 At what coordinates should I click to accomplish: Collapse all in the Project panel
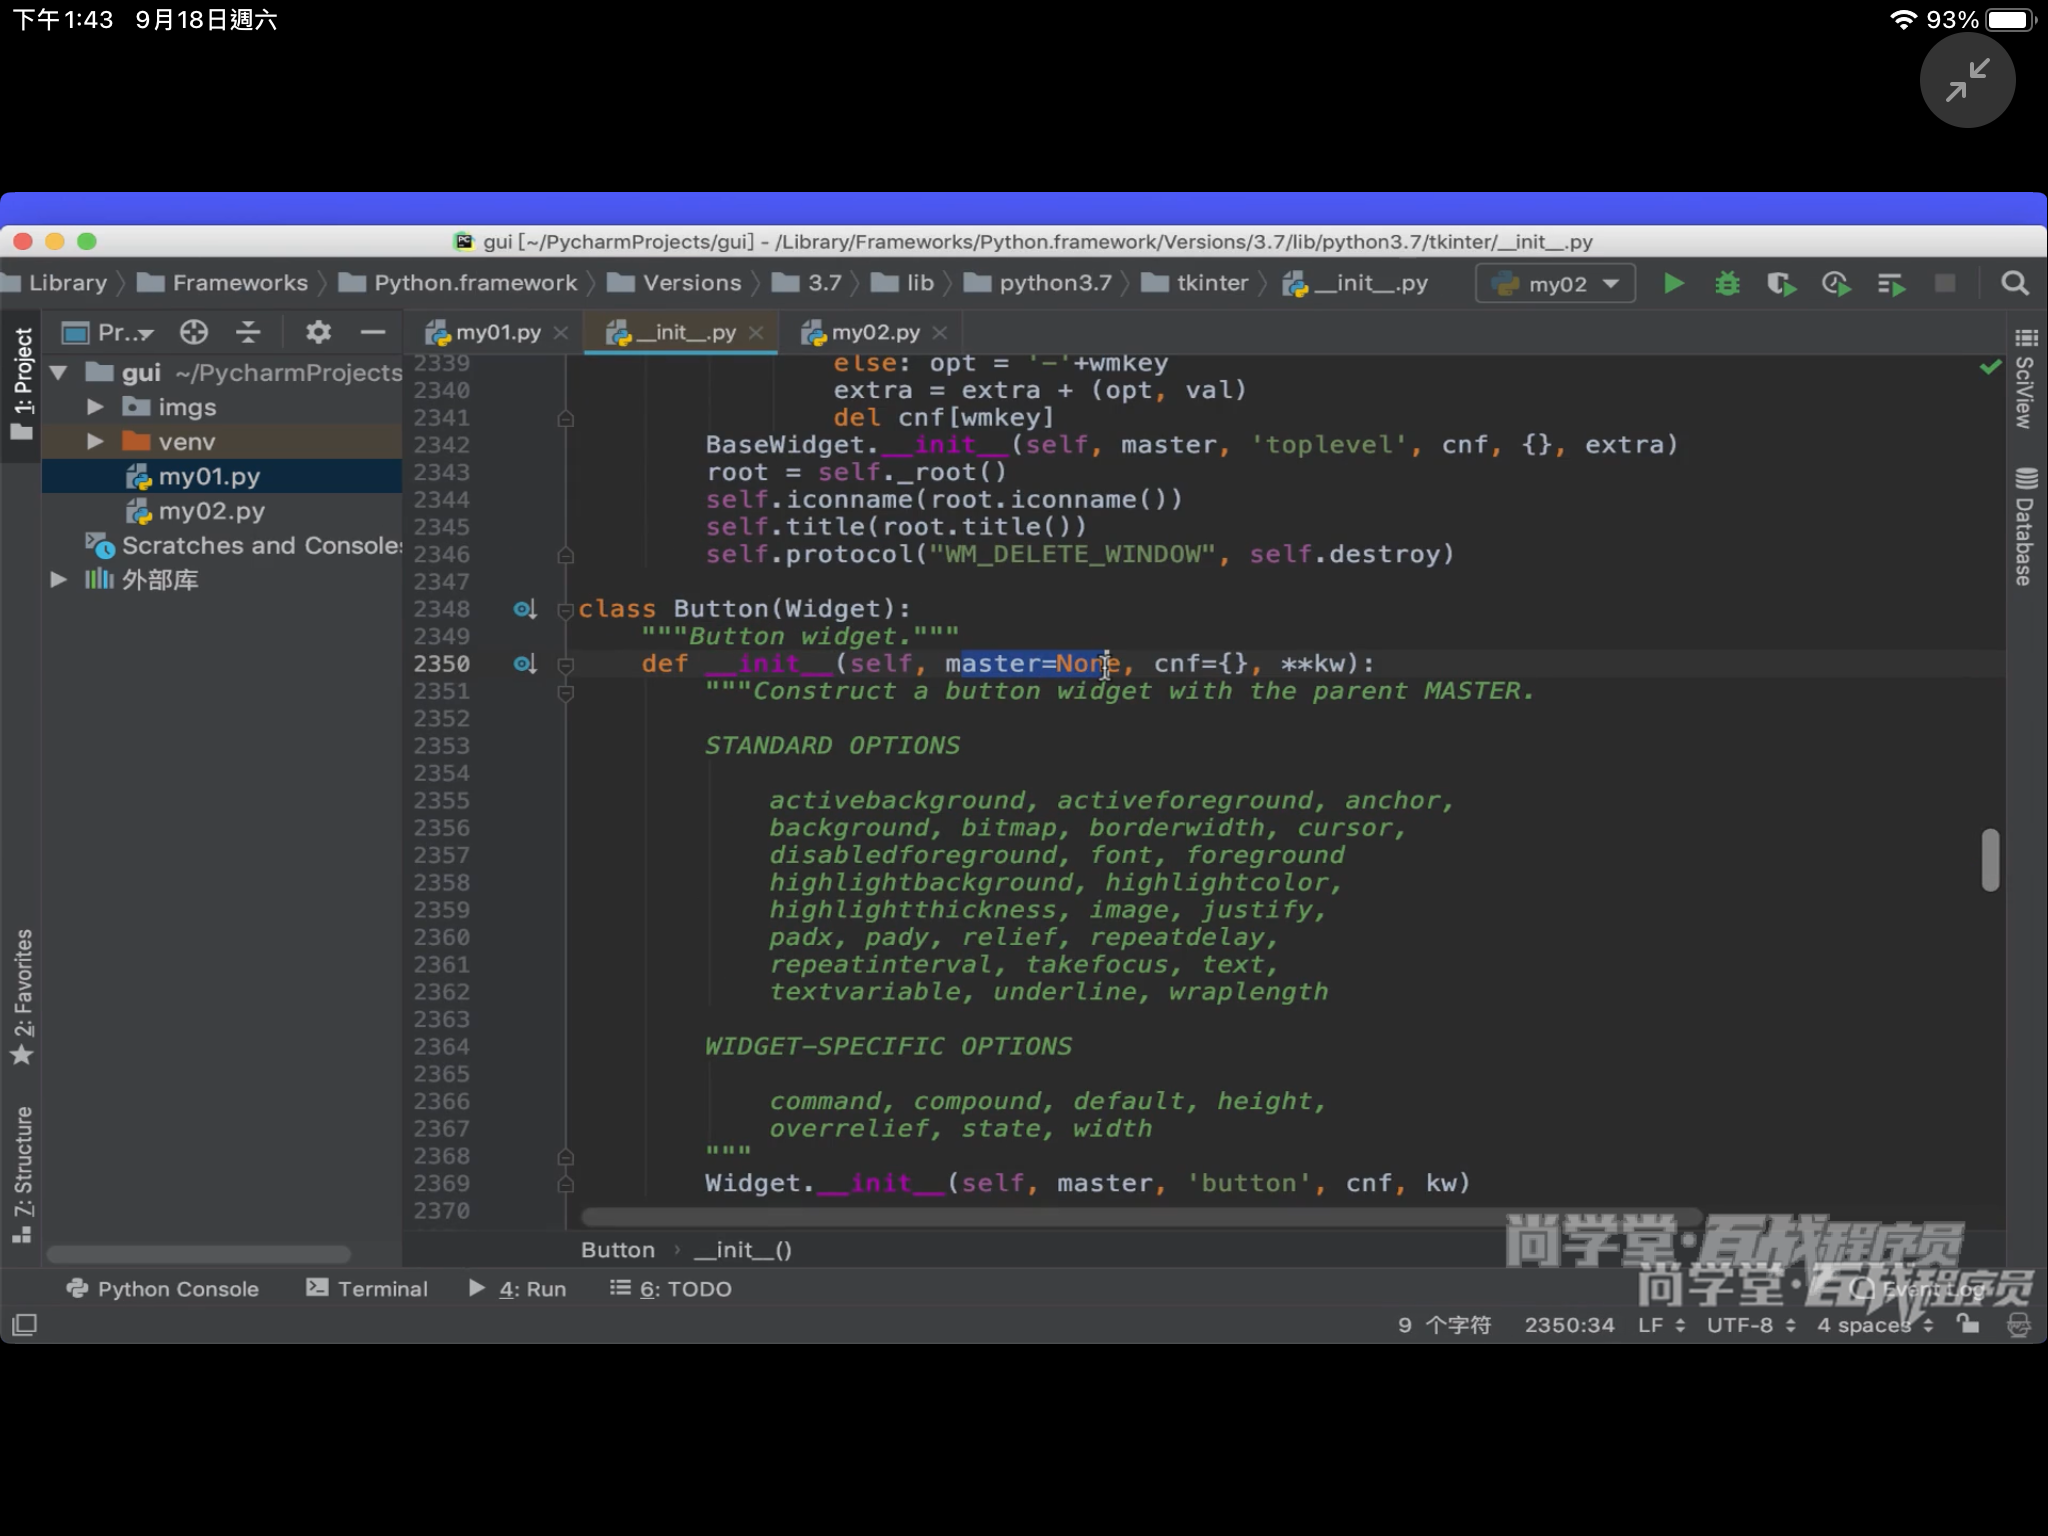[248, 332]
